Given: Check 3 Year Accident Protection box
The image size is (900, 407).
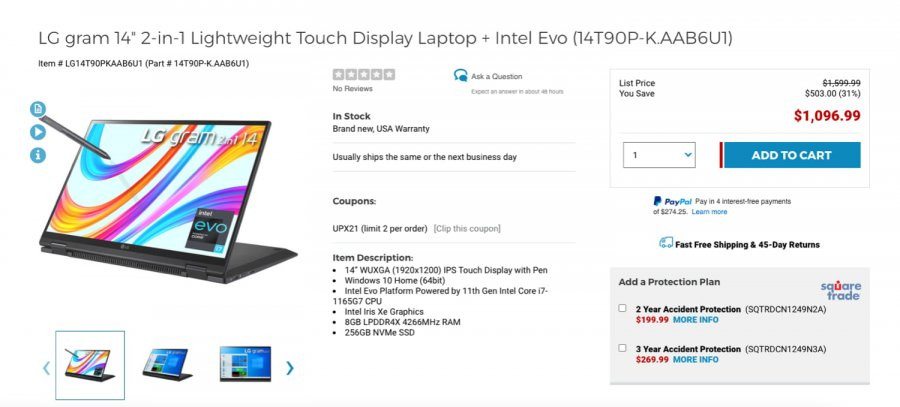Looking at the screenshot, I should [623, 348].
